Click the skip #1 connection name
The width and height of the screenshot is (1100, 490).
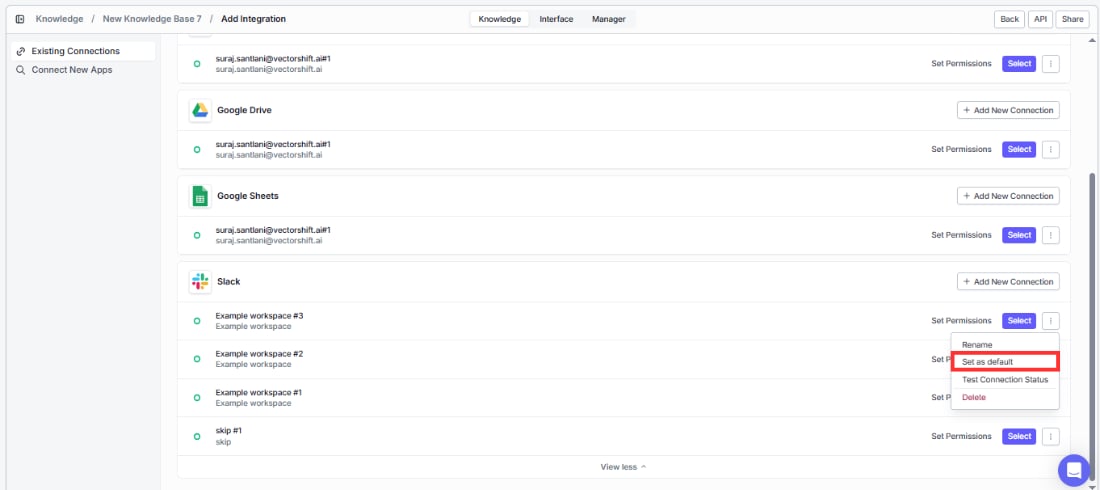[x=229, y=430]
